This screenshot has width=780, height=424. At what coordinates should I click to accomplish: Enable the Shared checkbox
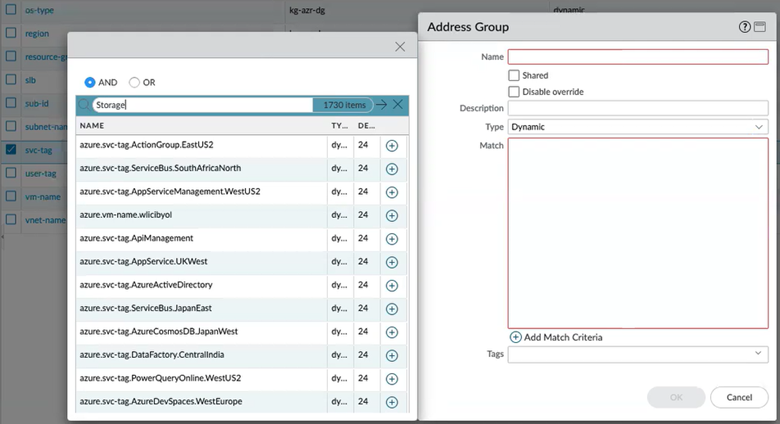coord(514,75)
